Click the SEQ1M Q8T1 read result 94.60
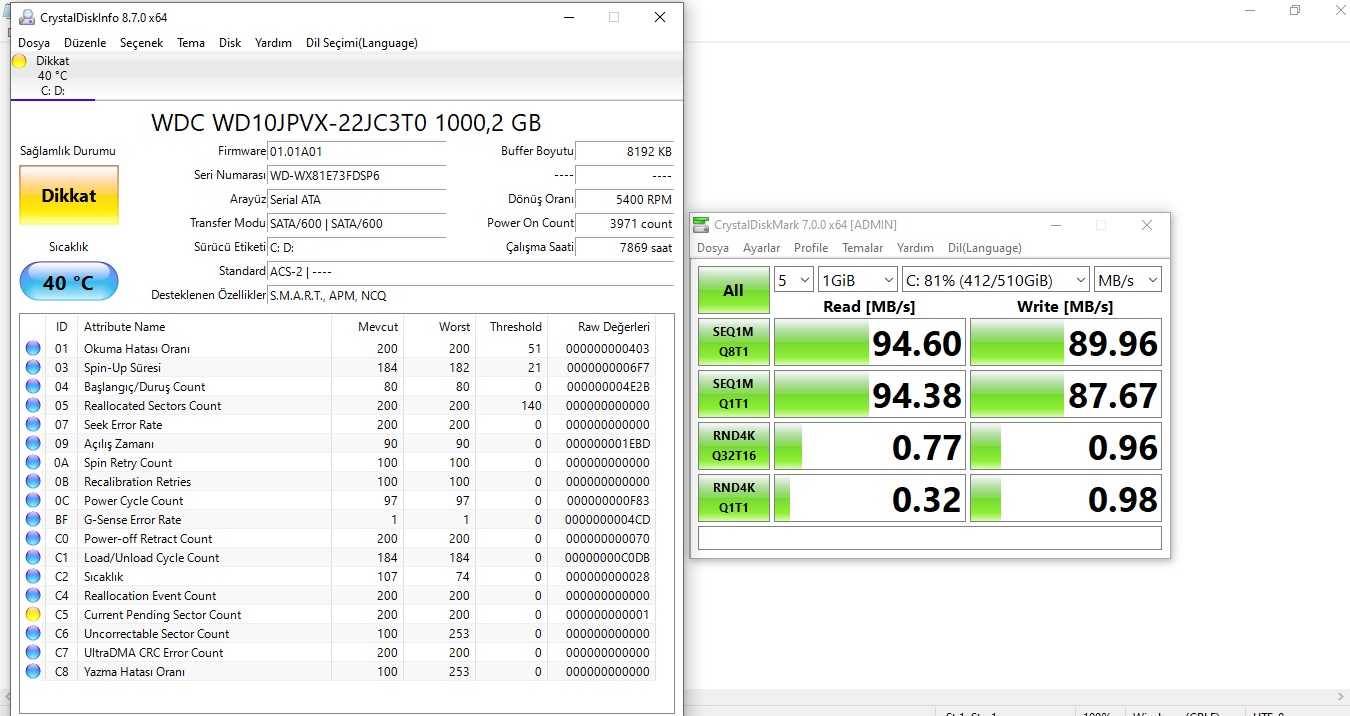 pos(870,343)
